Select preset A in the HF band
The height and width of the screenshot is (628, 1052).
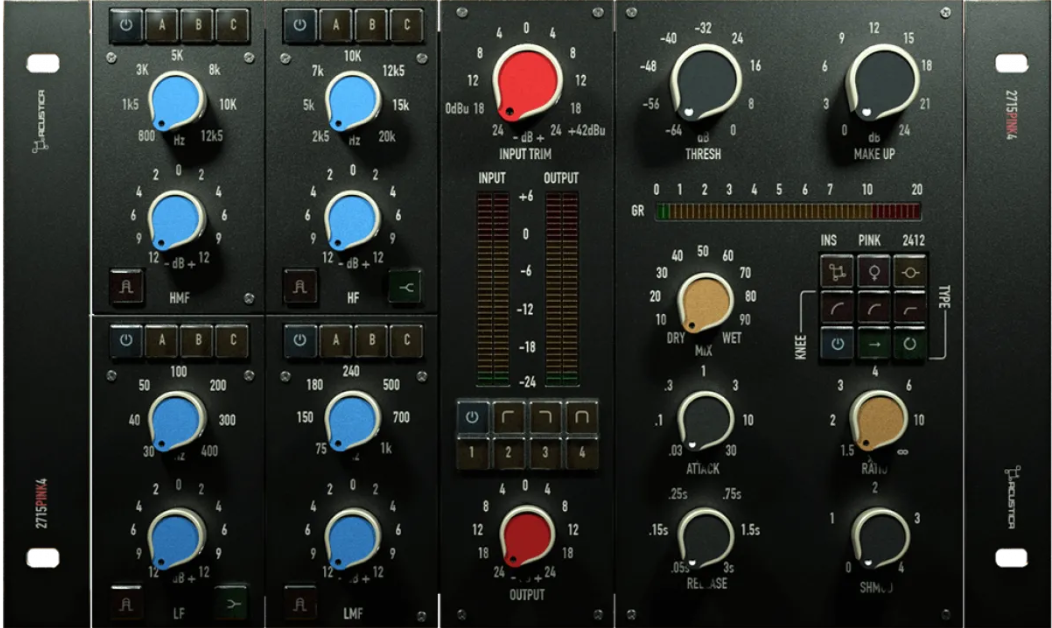click(x=335, y=25)
